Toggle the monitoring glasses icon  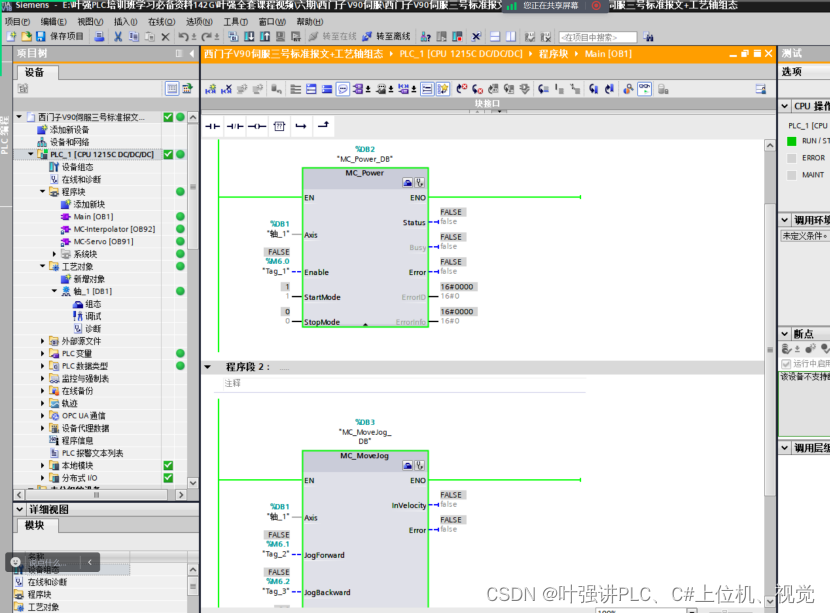pos(644,89)
